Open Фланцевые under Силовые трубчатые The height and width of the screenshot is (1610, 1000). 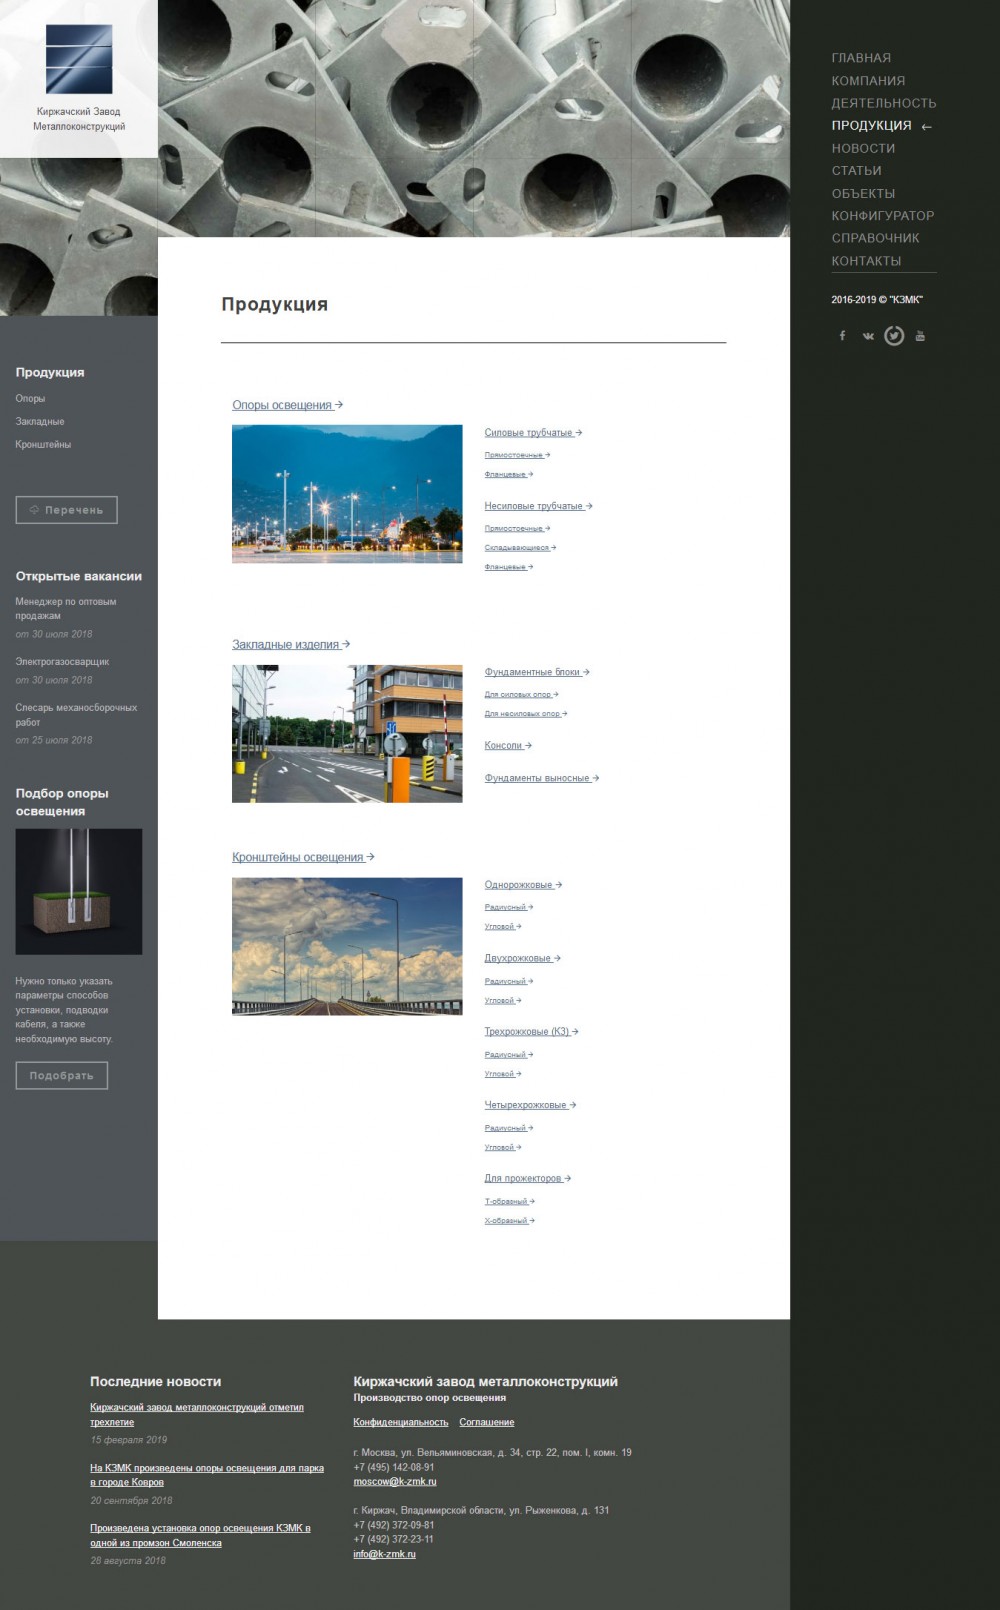point(509,475)
